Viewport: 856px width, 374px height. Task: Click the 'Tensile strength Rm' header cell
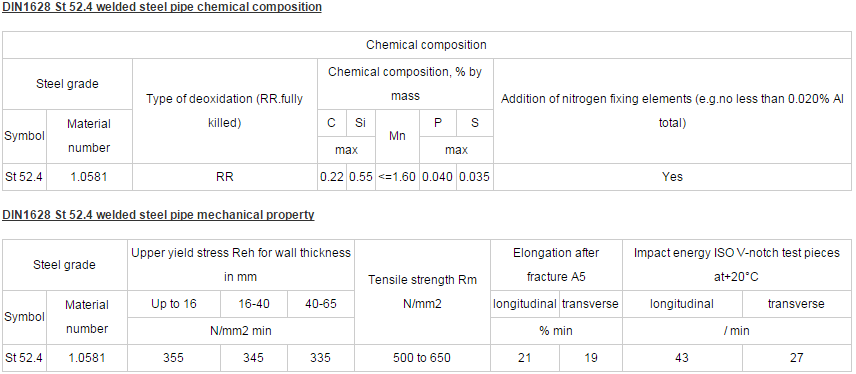click(423, 292)
